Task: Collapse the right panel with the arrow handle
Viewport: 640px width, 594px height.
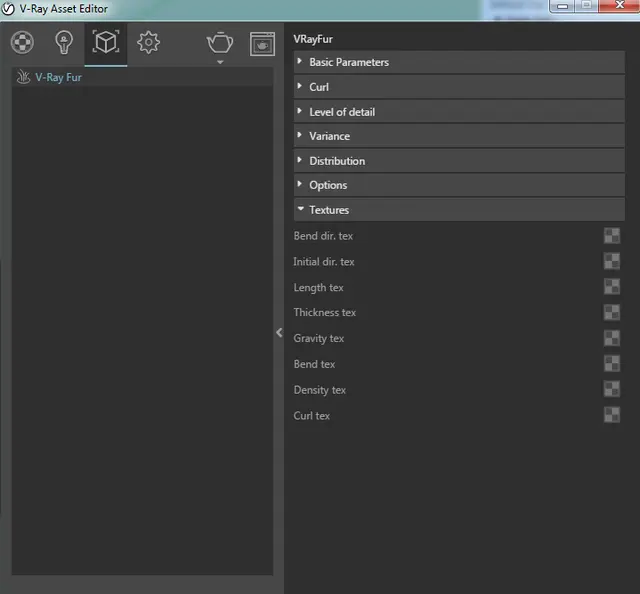Action: point(279,333)
